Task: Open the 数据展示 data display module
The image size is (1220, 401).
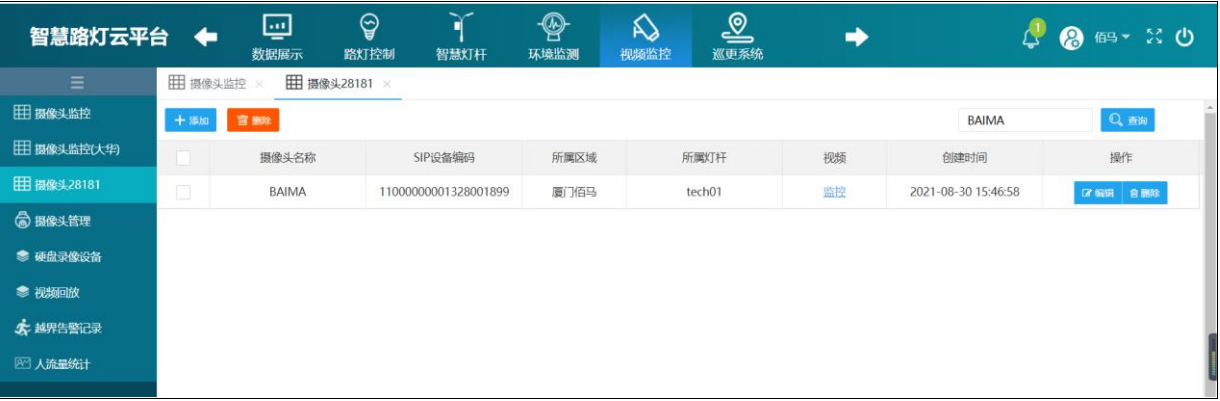Action: 277,36
